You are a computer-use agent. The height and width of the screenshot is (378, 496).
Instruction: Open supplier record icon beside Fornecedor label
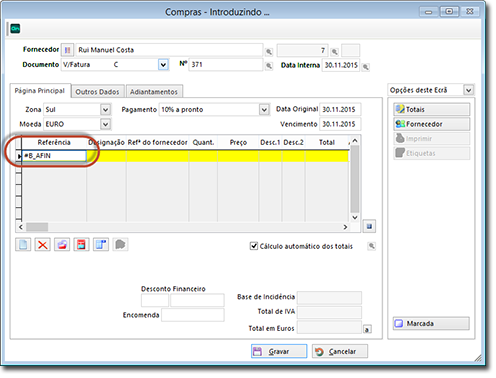click(67, 50)
